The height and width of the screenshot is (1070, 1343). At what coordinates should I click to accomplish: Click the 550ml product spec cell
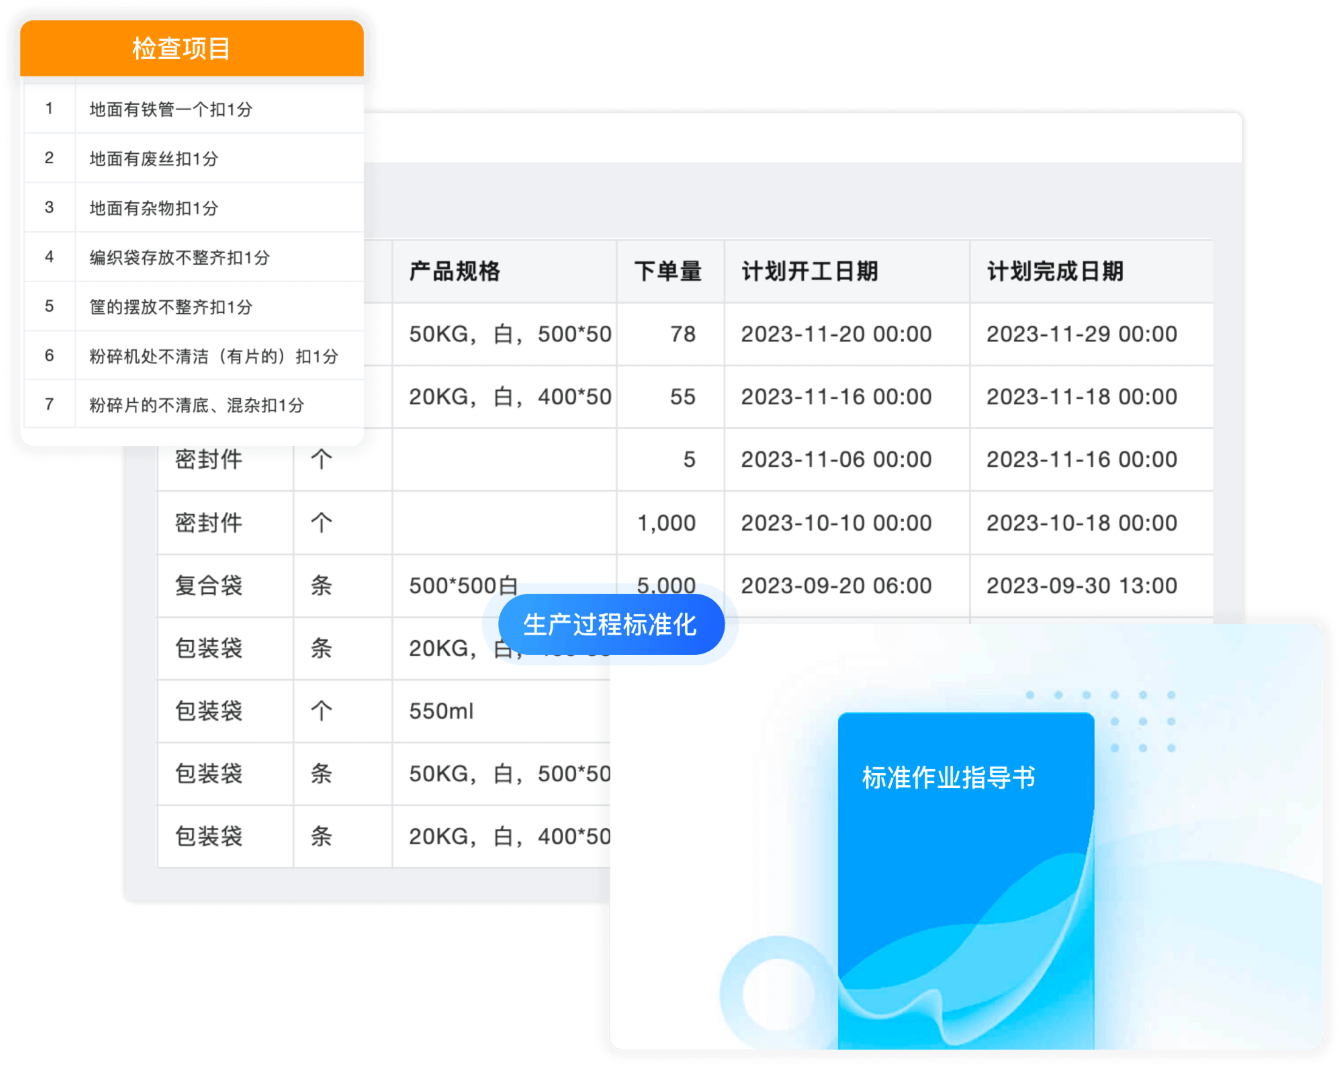point(441,711)
